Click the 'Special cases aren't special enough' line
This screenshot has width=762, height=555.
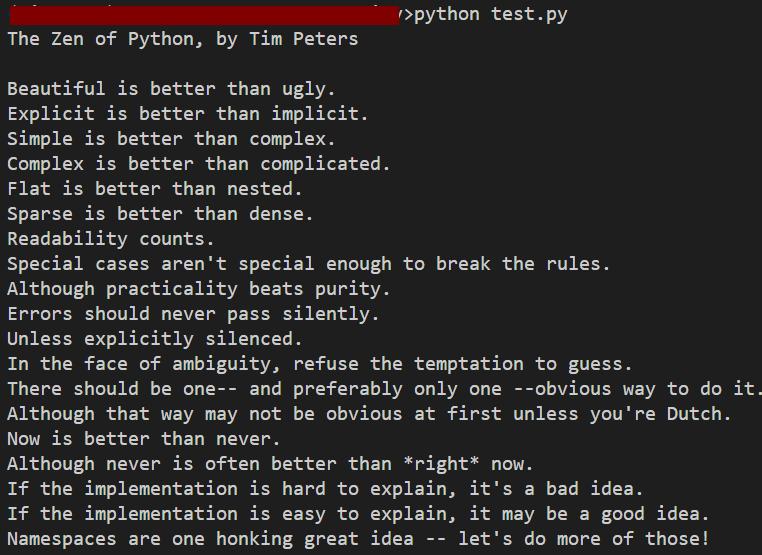coord(309,264)
